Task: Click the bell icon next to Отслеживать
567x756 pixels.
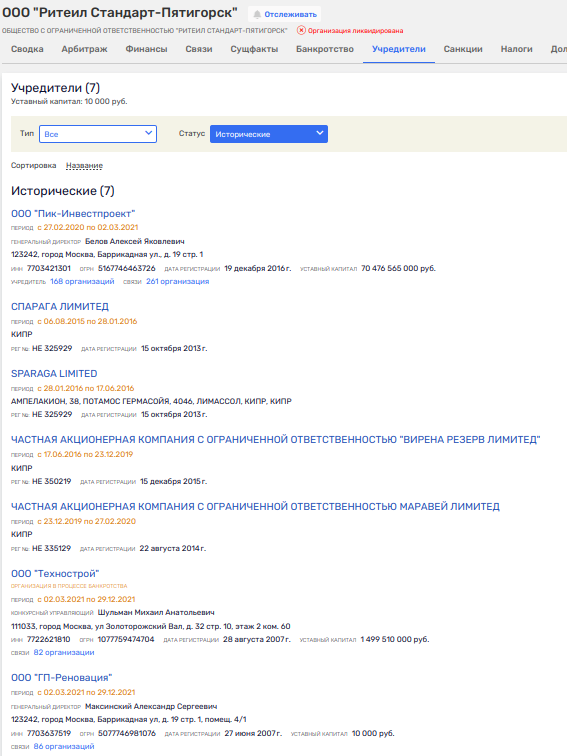Action: (257, 14)
